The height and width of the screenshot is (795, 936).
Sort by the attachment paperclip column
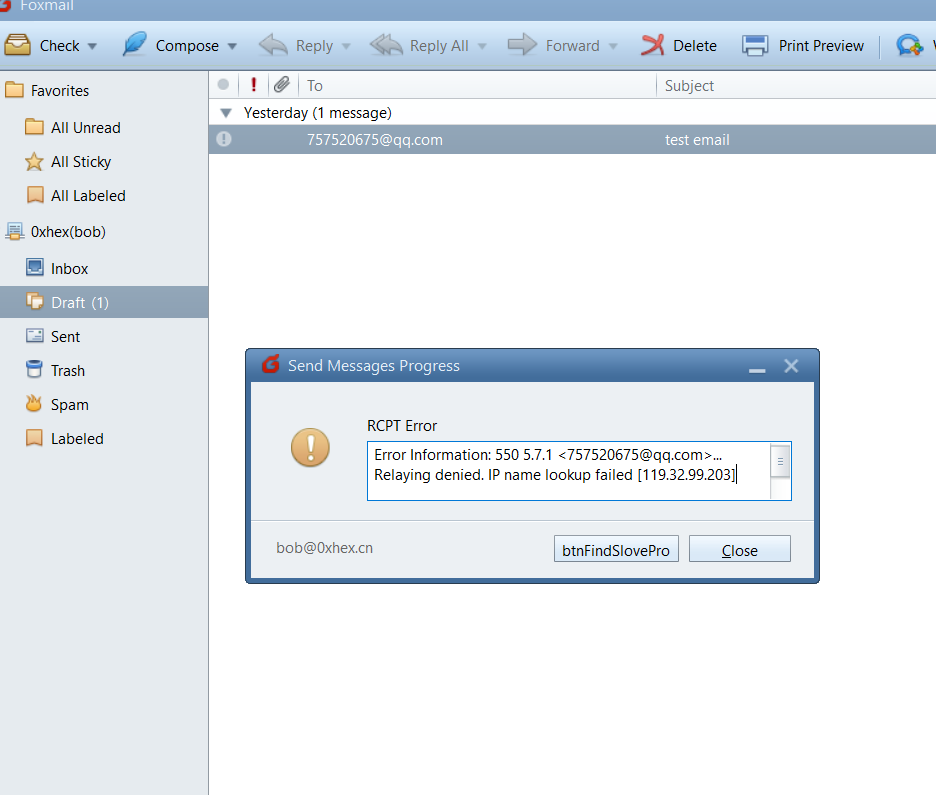click(x=282, y=84)
